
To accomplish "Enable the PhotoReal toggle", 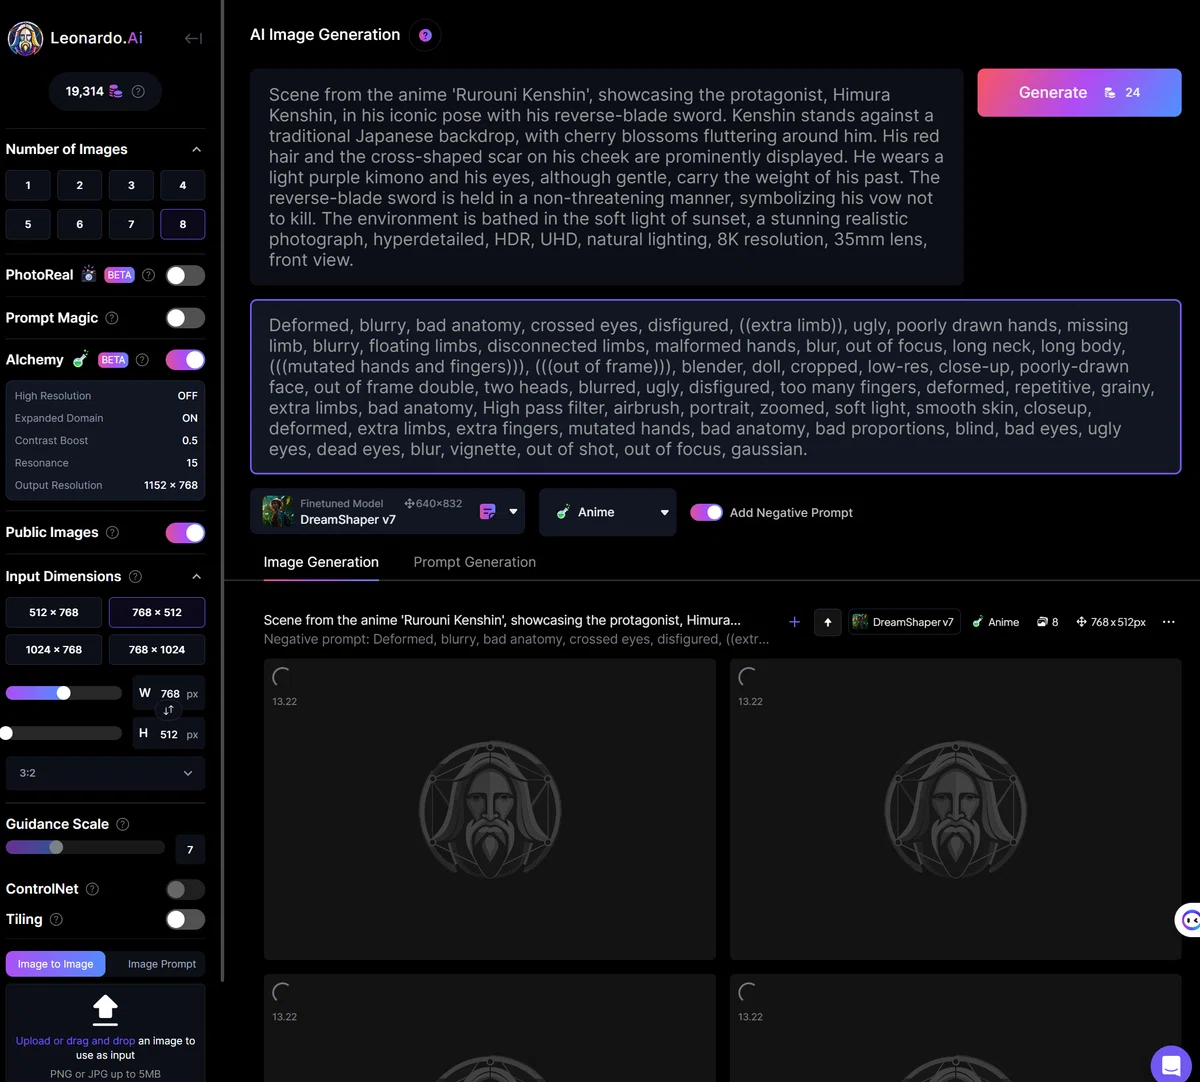I will (185, 275).
